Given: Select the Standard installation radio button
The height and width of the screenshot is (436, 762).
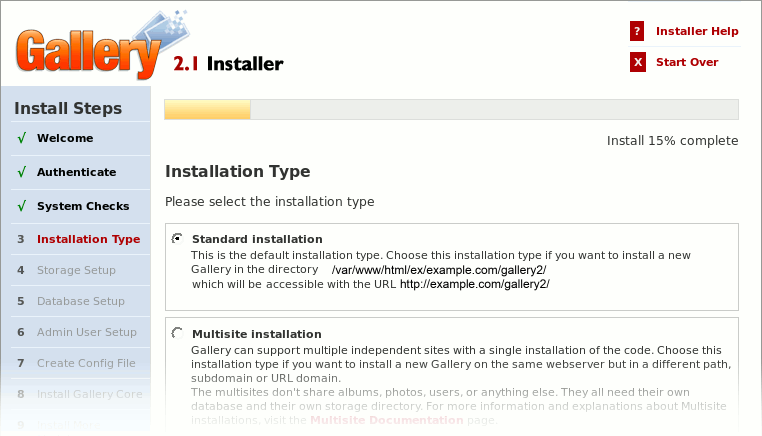Looking at the screenshot, I should pyautogui.click(x=177, y=238).
